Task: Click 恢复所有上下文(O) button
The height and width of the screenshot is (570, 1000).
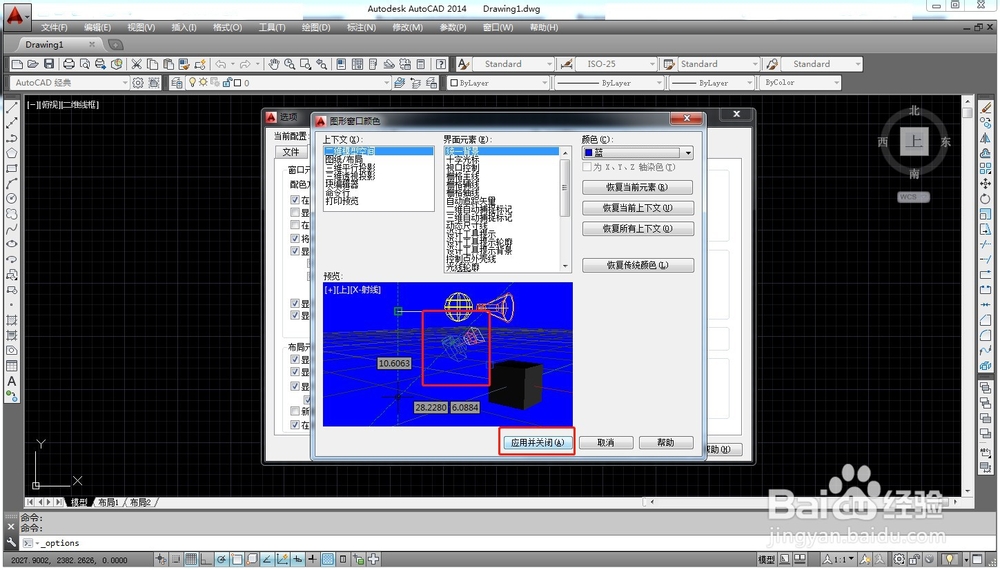Action: click(638, 228)
